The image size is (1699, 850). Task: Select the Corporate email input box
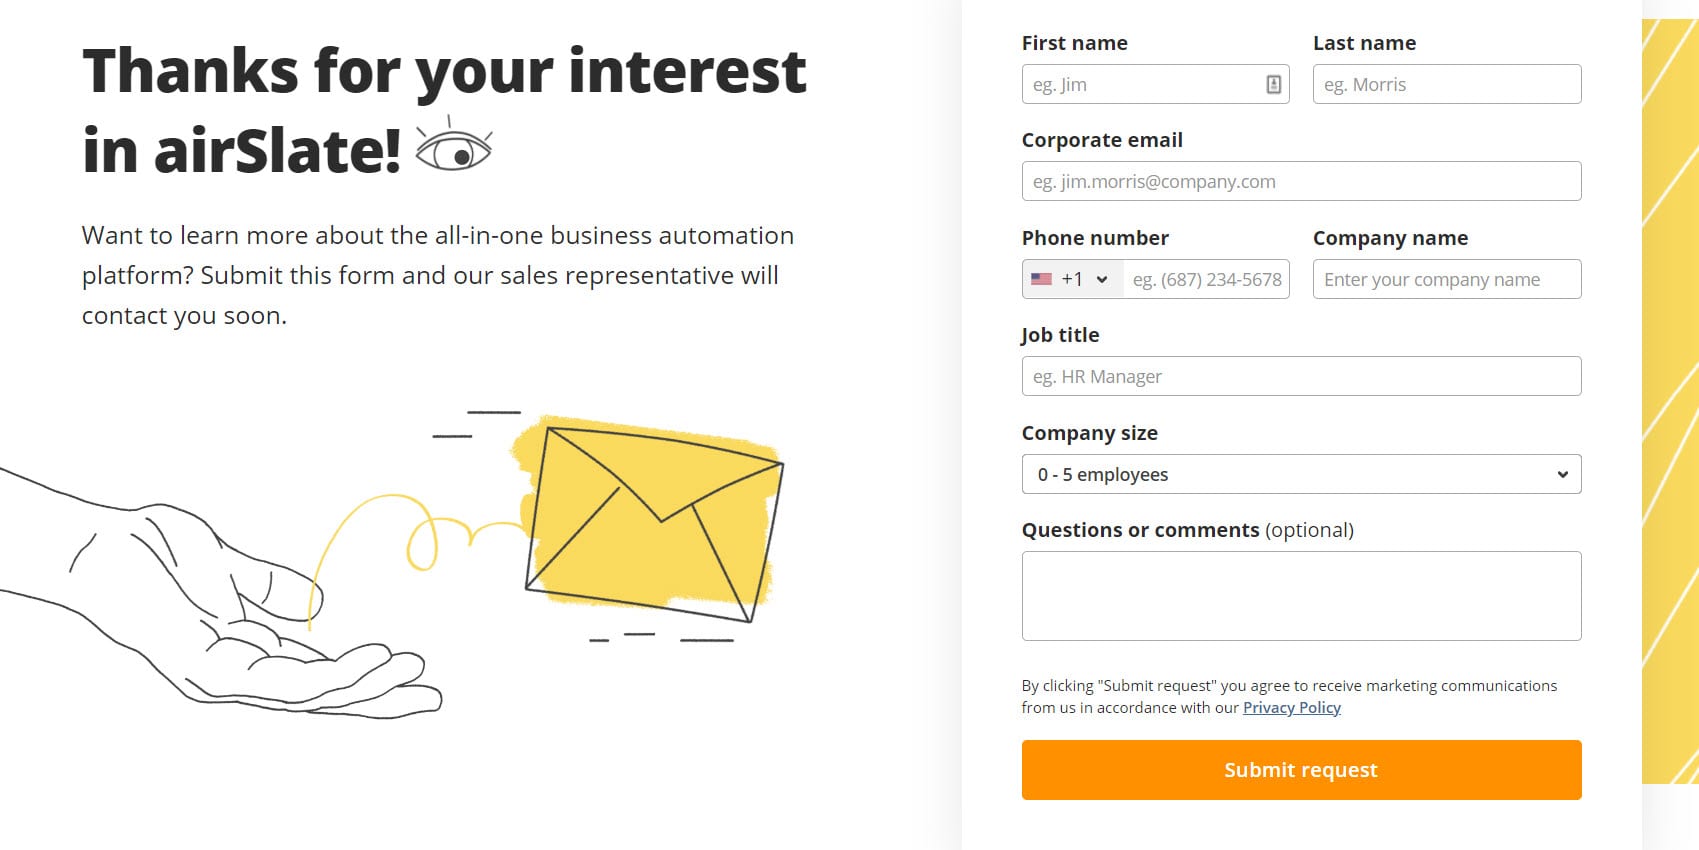(x=1301, y=182)
